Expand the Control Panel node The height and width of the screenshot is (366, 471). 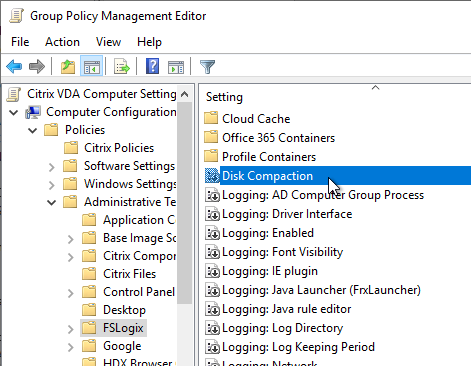70,293
